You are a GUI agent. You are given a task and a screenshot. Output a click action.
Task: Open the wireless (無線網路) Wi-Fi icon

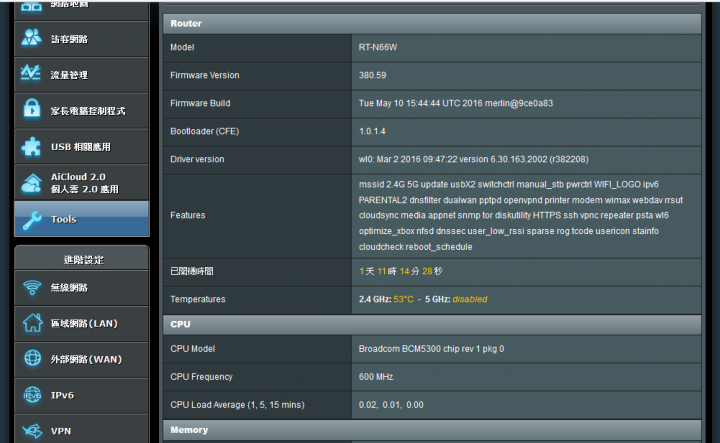(x=32, y=288)
